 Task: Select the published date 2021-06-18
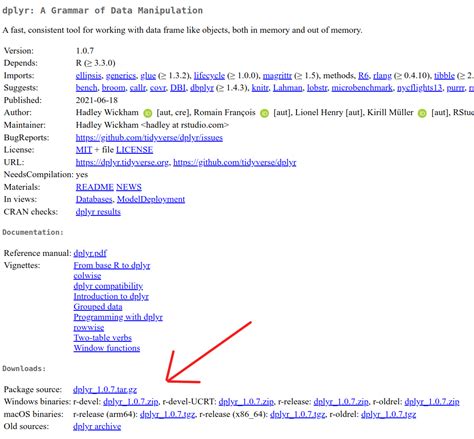click(97, 100)
